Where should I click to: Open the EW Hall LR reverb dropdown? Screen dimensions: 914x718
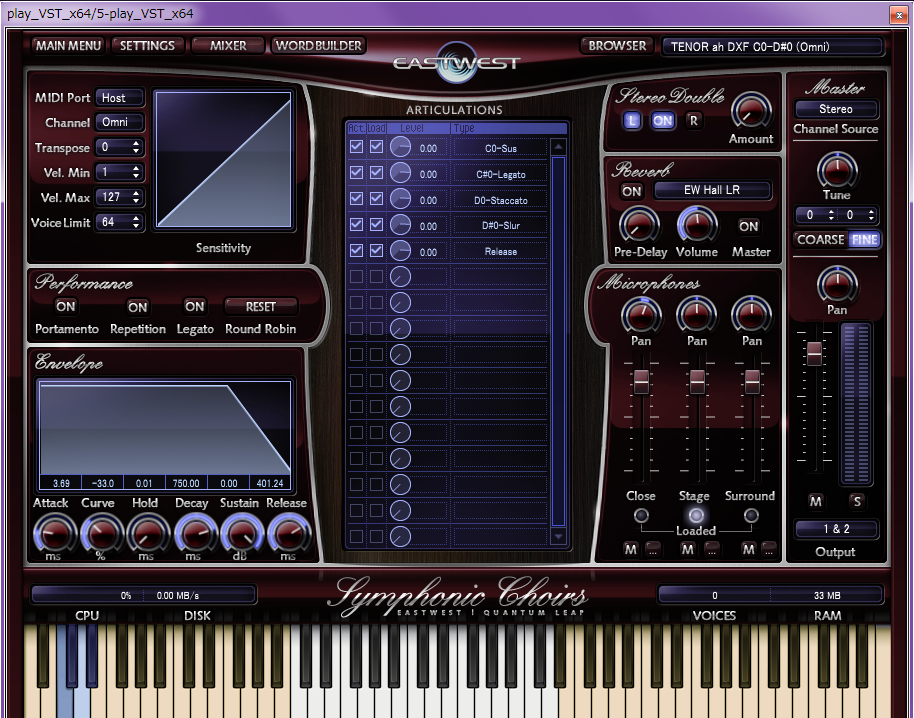point(712,190)
